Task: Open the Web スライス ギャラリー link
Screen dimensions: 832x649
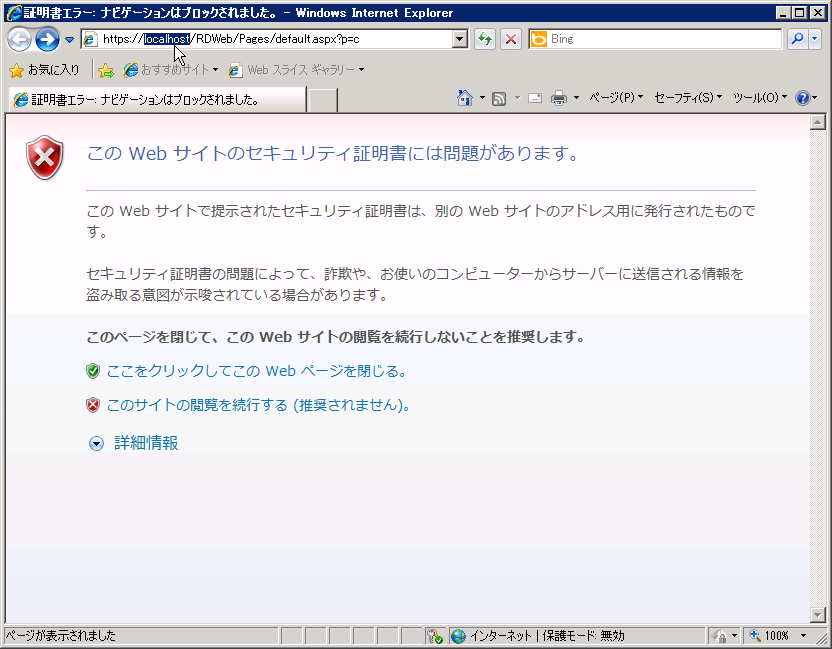Action: click(297, 70)
